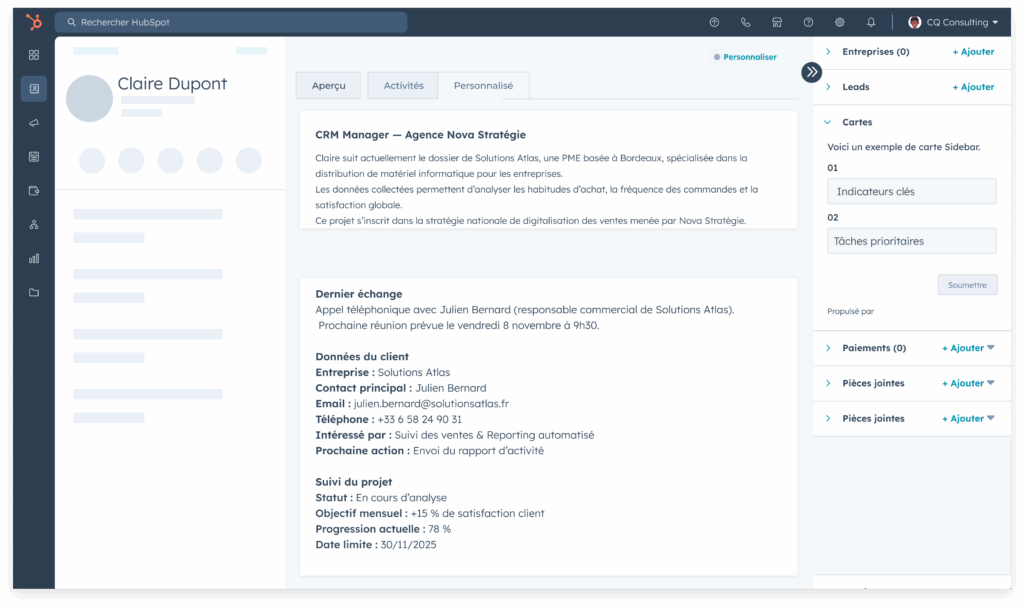The width and height of the screenshot is (1024, 607).
Task: Click the HubSpot sprocket logo
Action: coord(34,22)
